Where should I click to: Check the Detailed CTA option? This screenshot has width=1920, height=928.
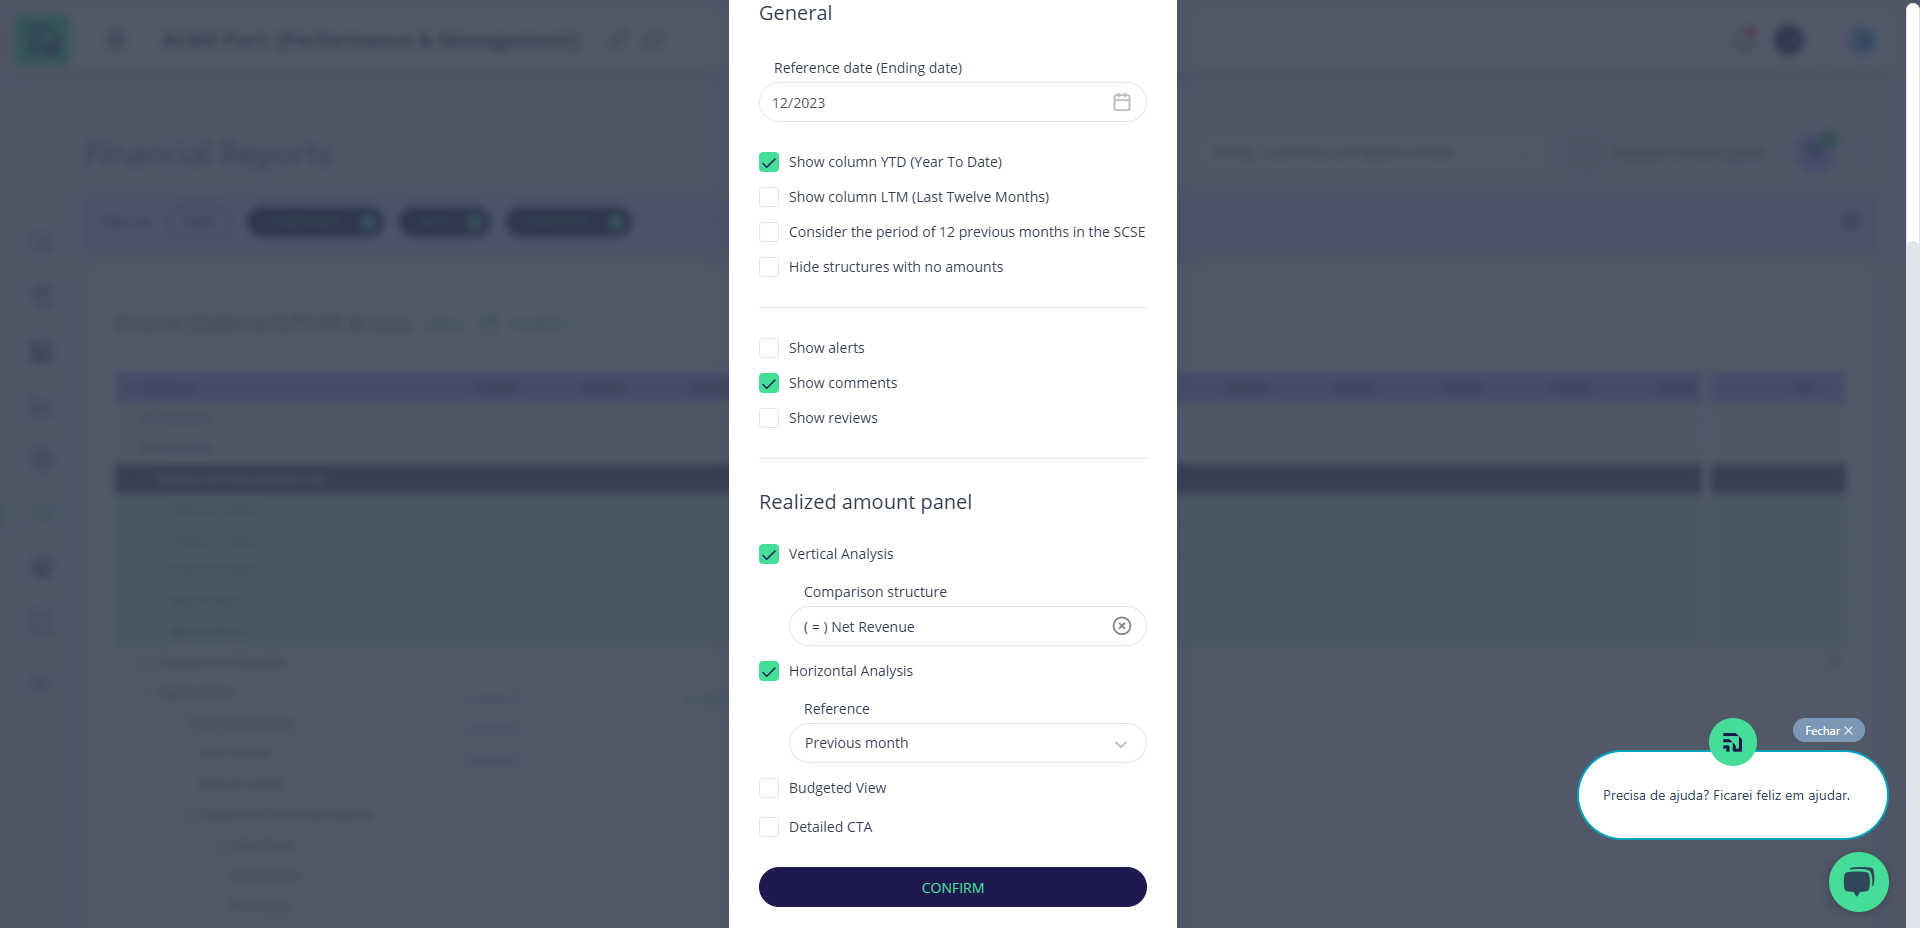pyautogui.click(x=769, y=827)
